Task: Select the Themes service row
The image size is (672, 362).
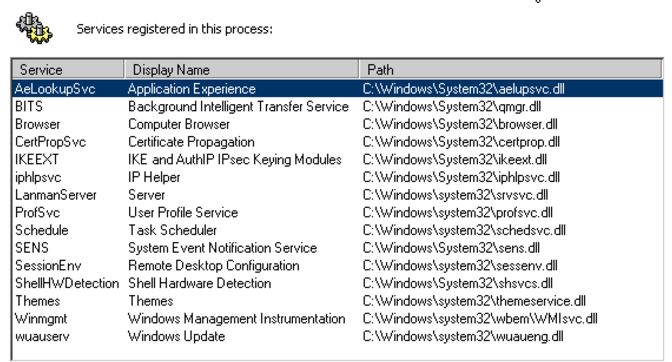Action: [337, 301]
